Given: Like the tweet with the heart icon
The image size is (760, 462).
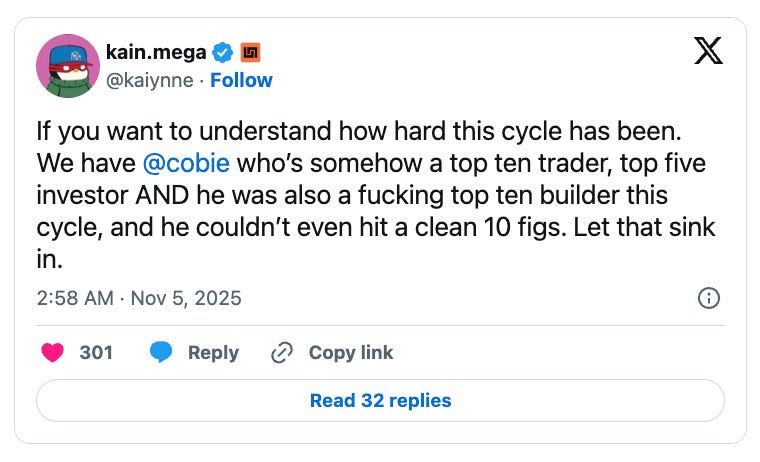Looking at the screenshot, I should pos(52,352).
